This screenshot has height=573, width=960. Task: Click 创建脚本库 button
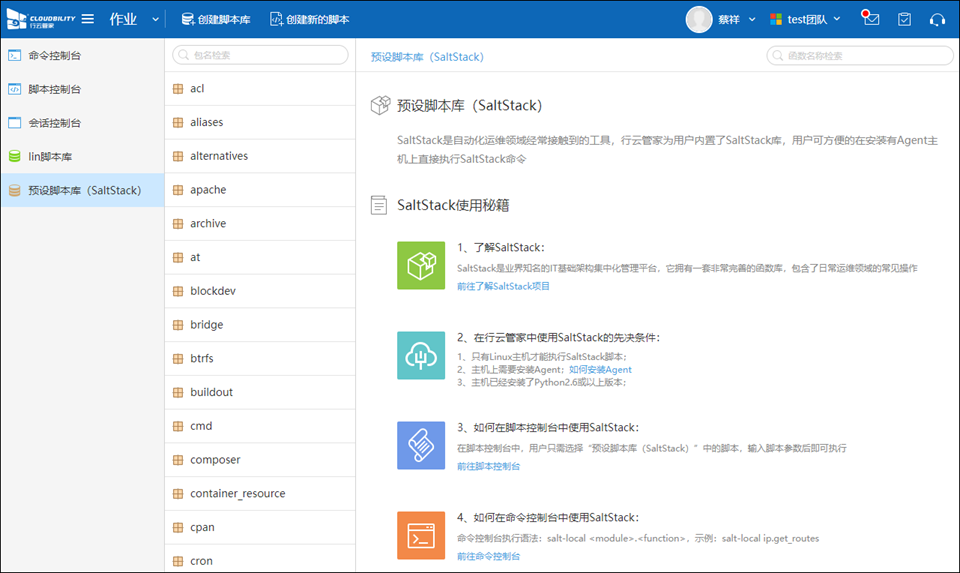216,20
